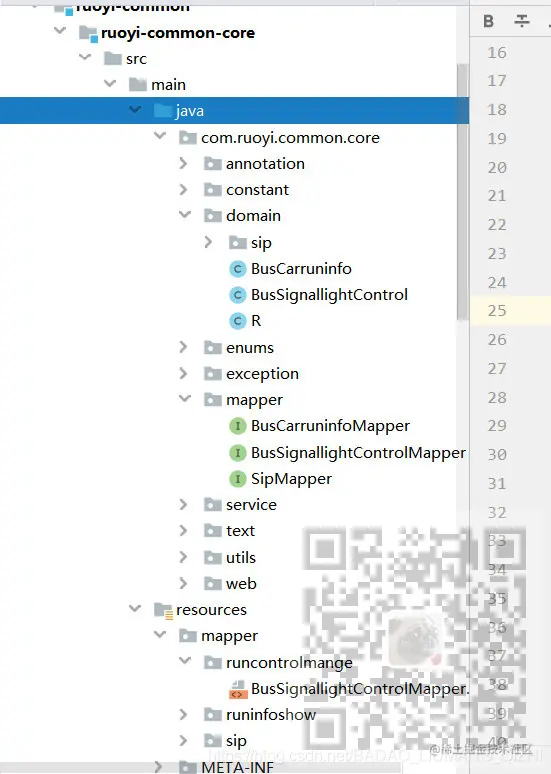Image resolution: width=551 pixels, height=774 pixels.
Task: Click line number 25 in the gutter
Action: [x=497, y=310]
